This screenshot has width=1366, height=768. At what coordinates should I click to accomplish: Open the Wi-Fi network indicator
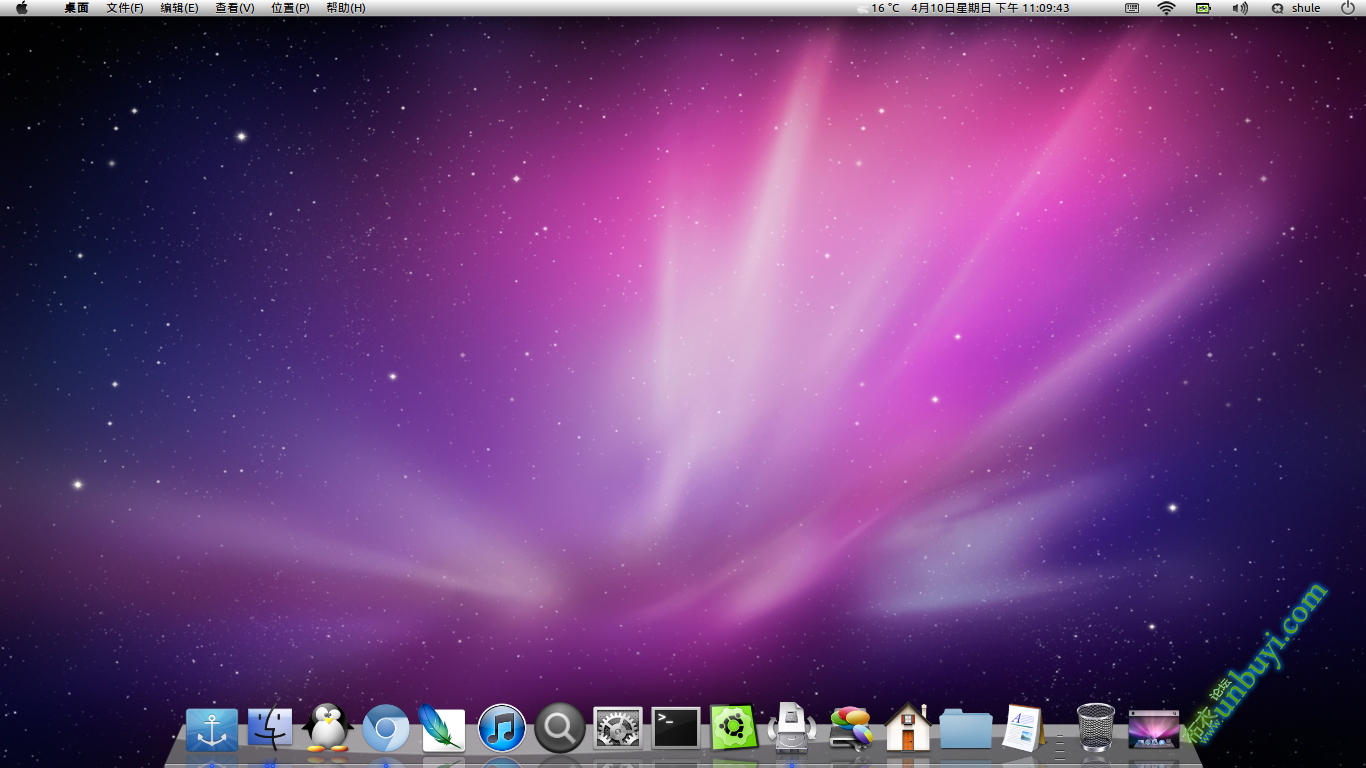coord(1166,8)
